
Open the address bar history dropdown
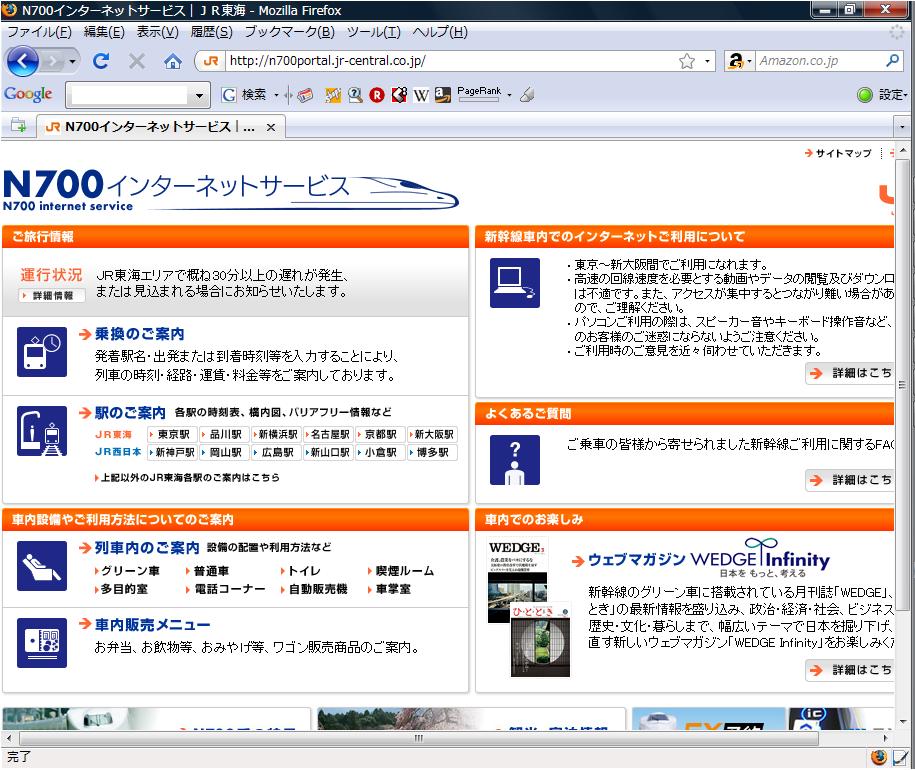click(707, 61)
